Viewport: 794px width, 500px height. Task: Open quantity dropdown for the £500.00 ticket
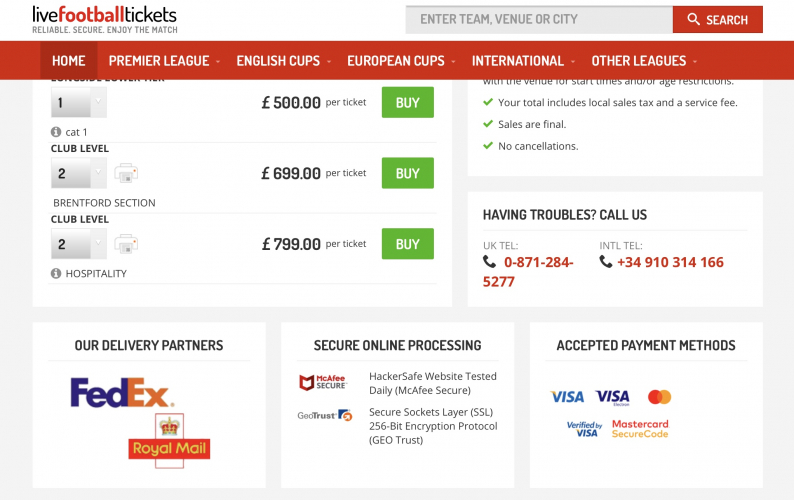[x=78, y=102]
